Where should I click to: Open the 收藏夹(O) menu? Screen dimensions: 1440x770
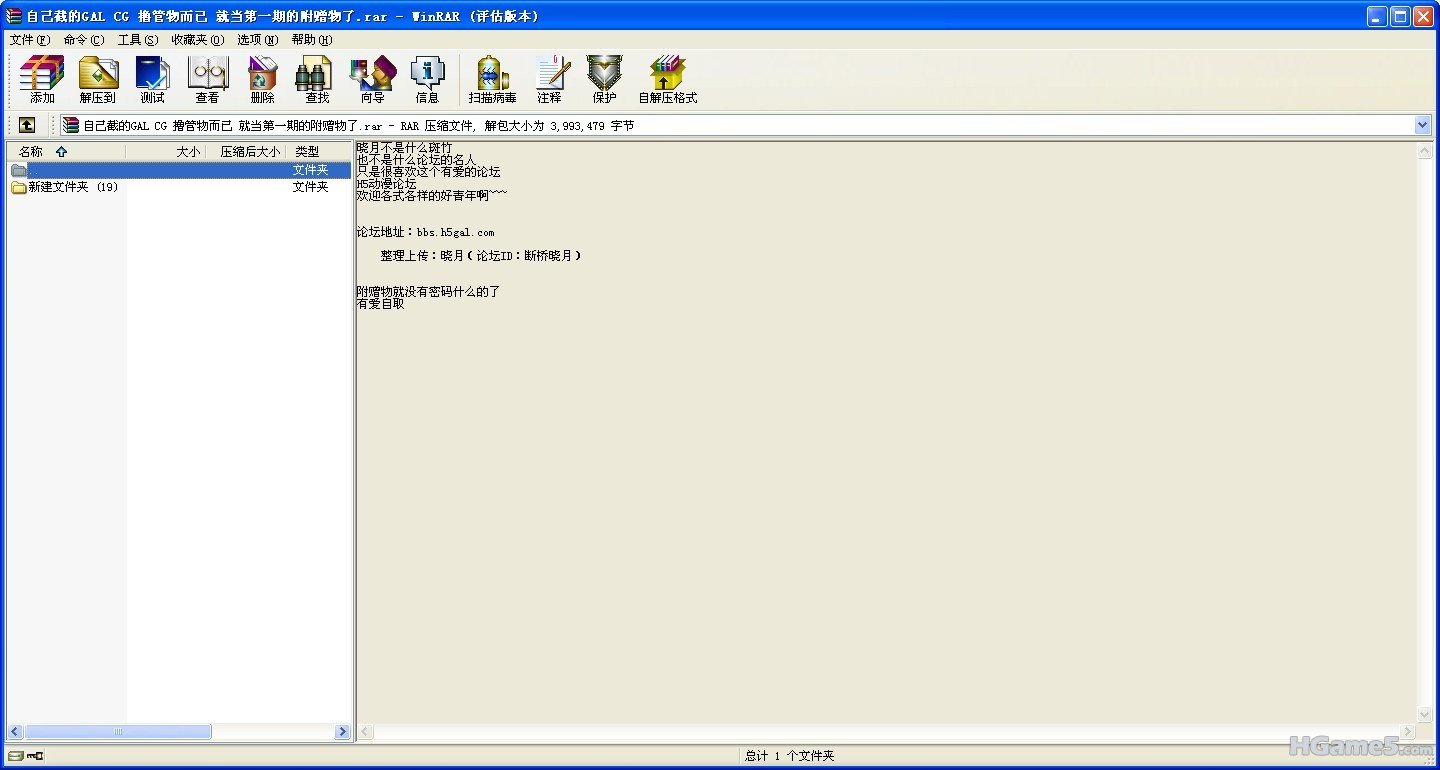(197, 40)
